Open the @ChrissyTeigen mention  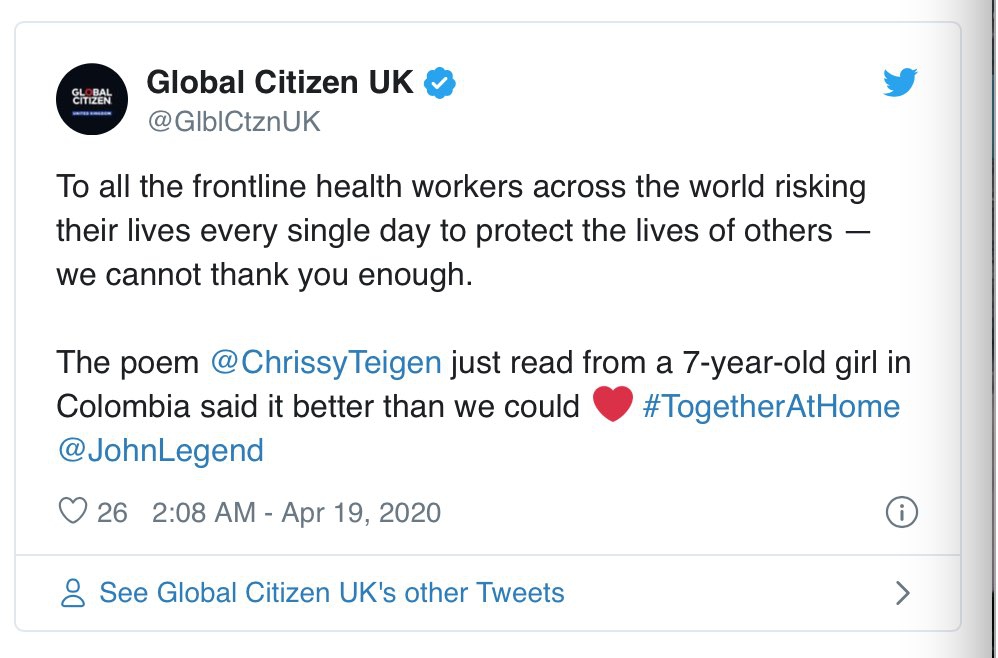click(x=326, y=361)
